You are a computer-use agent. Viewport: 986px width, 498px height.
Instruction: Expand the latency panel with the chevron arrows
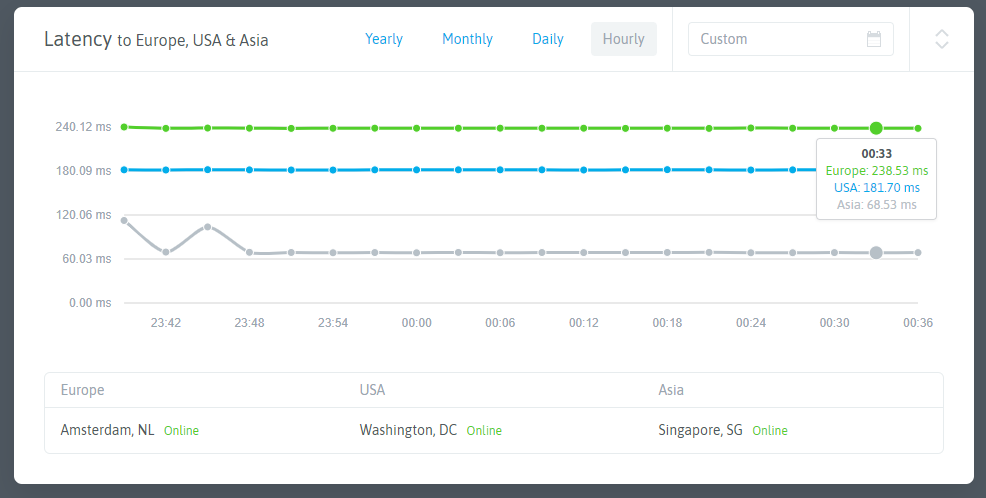941,39
